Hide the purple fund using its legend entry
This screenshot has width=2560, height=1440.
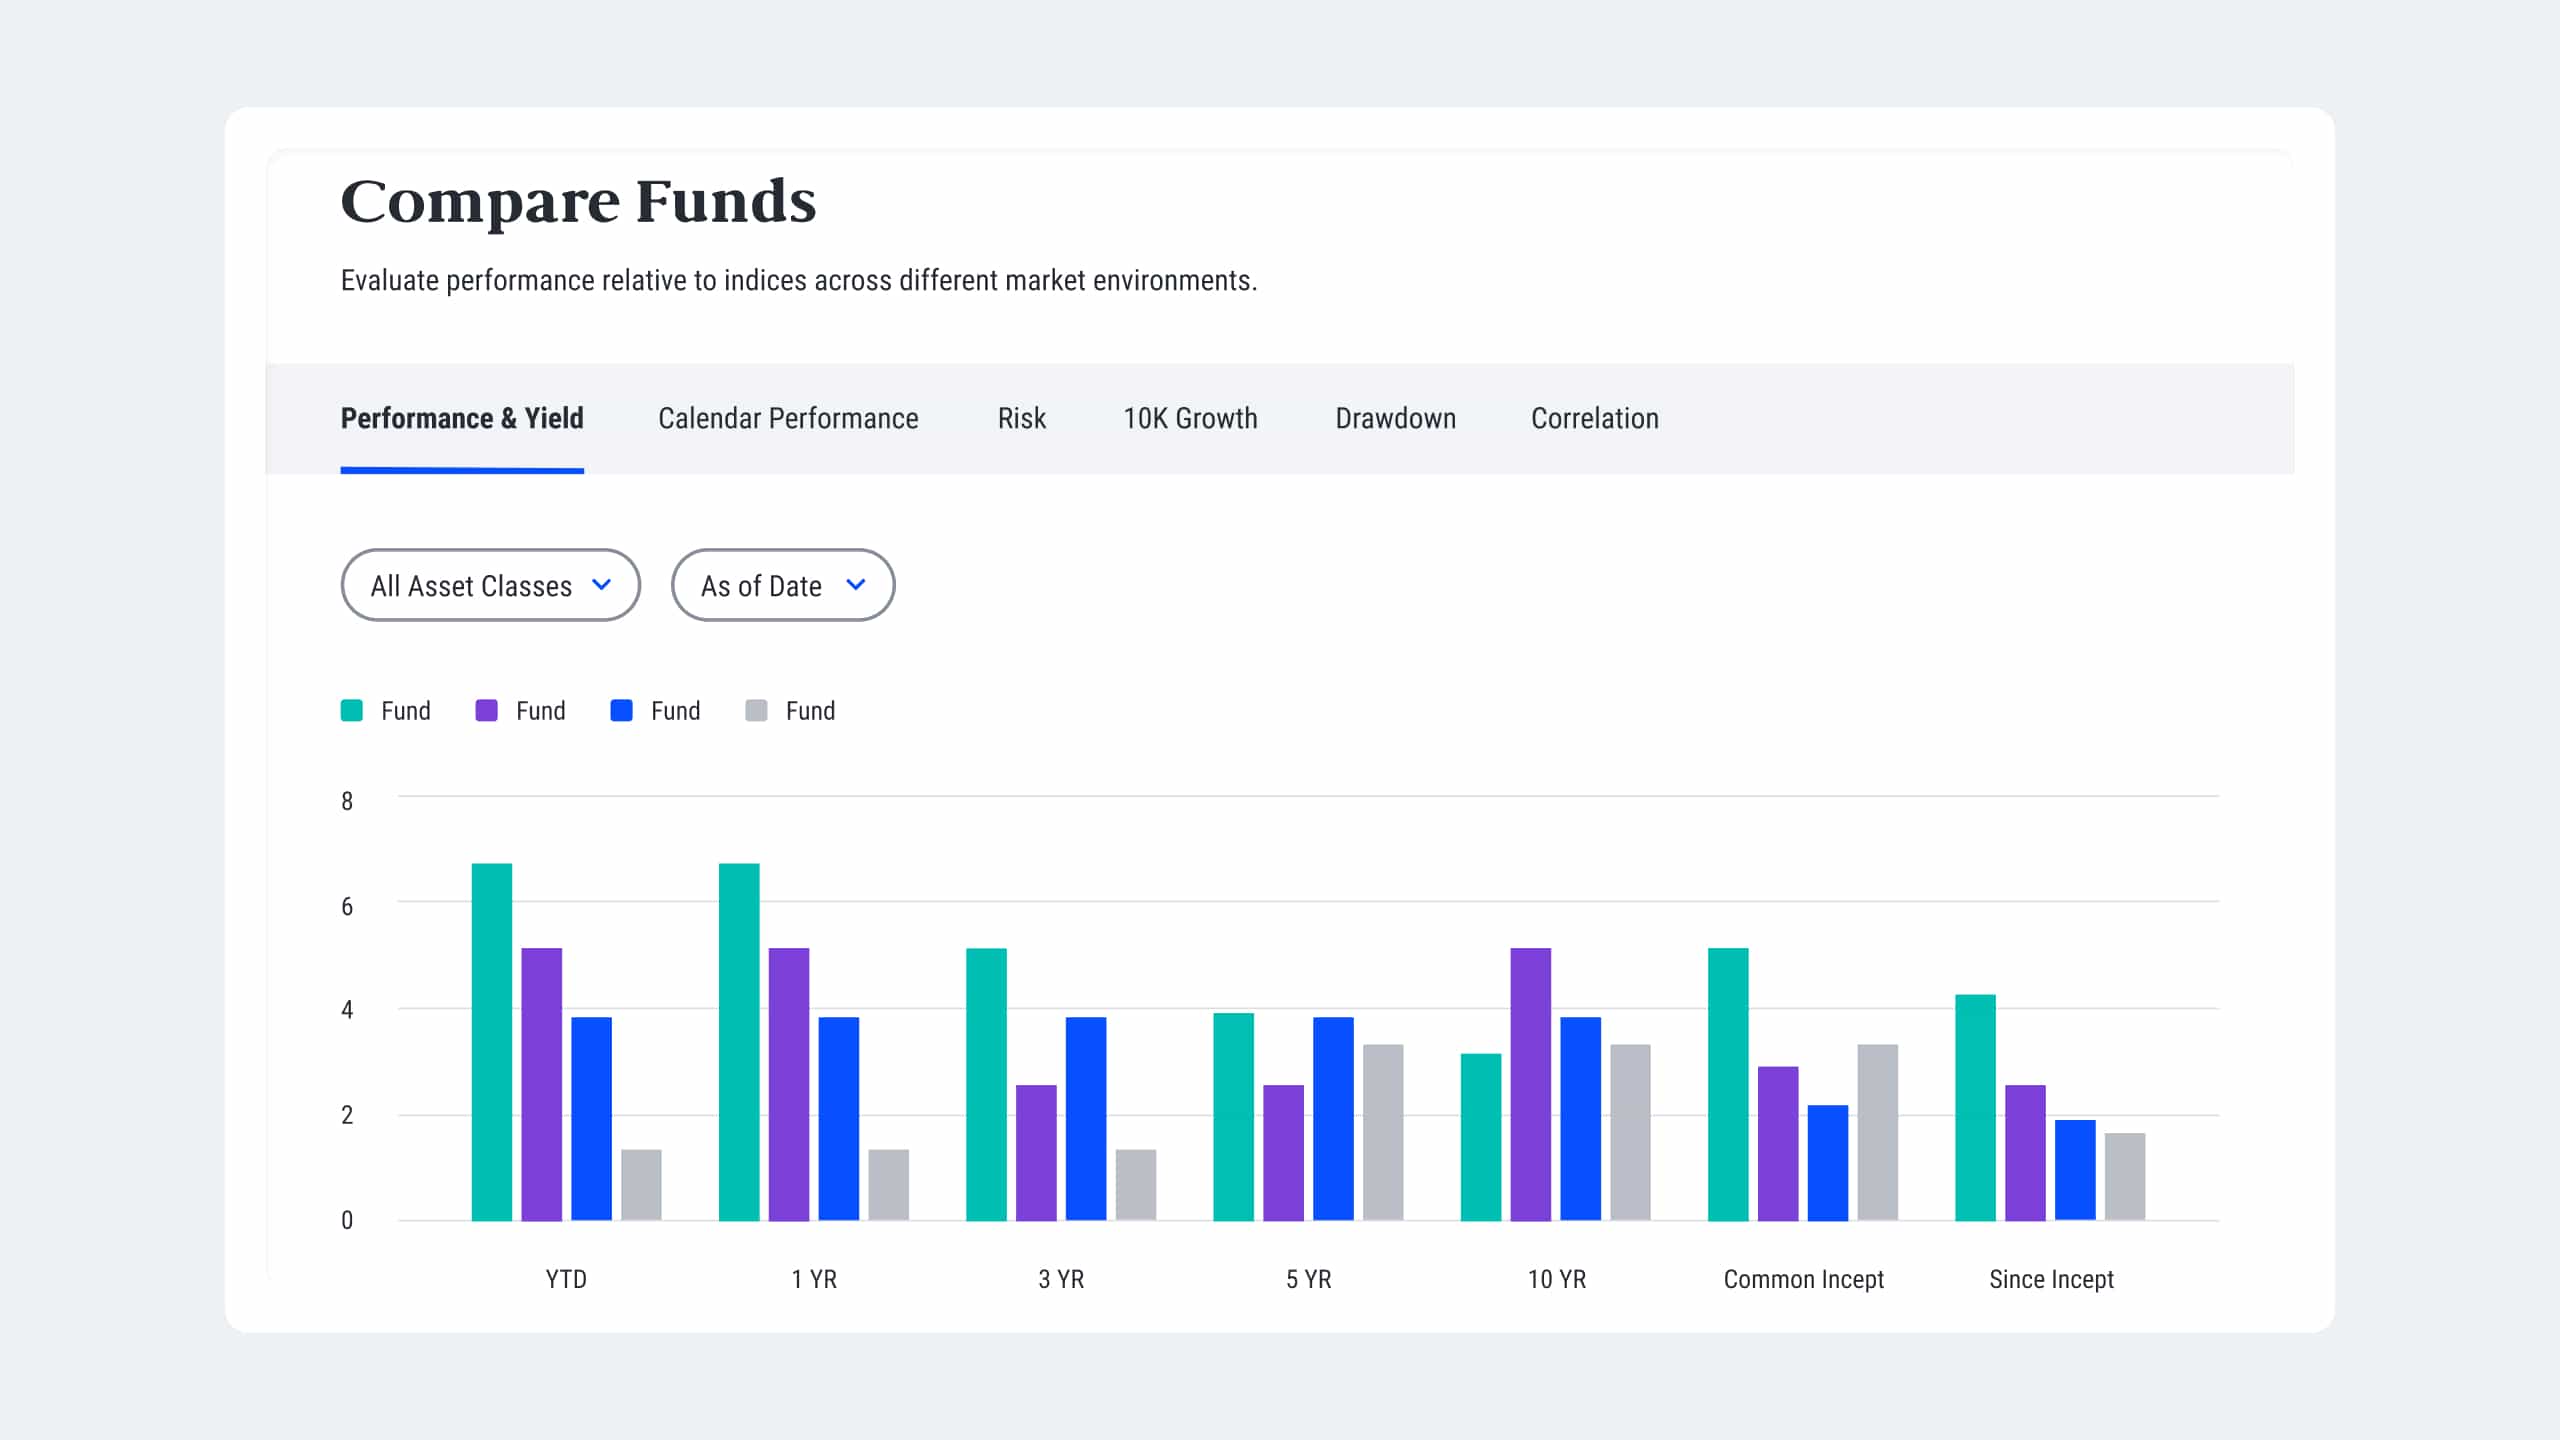(x=486, y=710)
